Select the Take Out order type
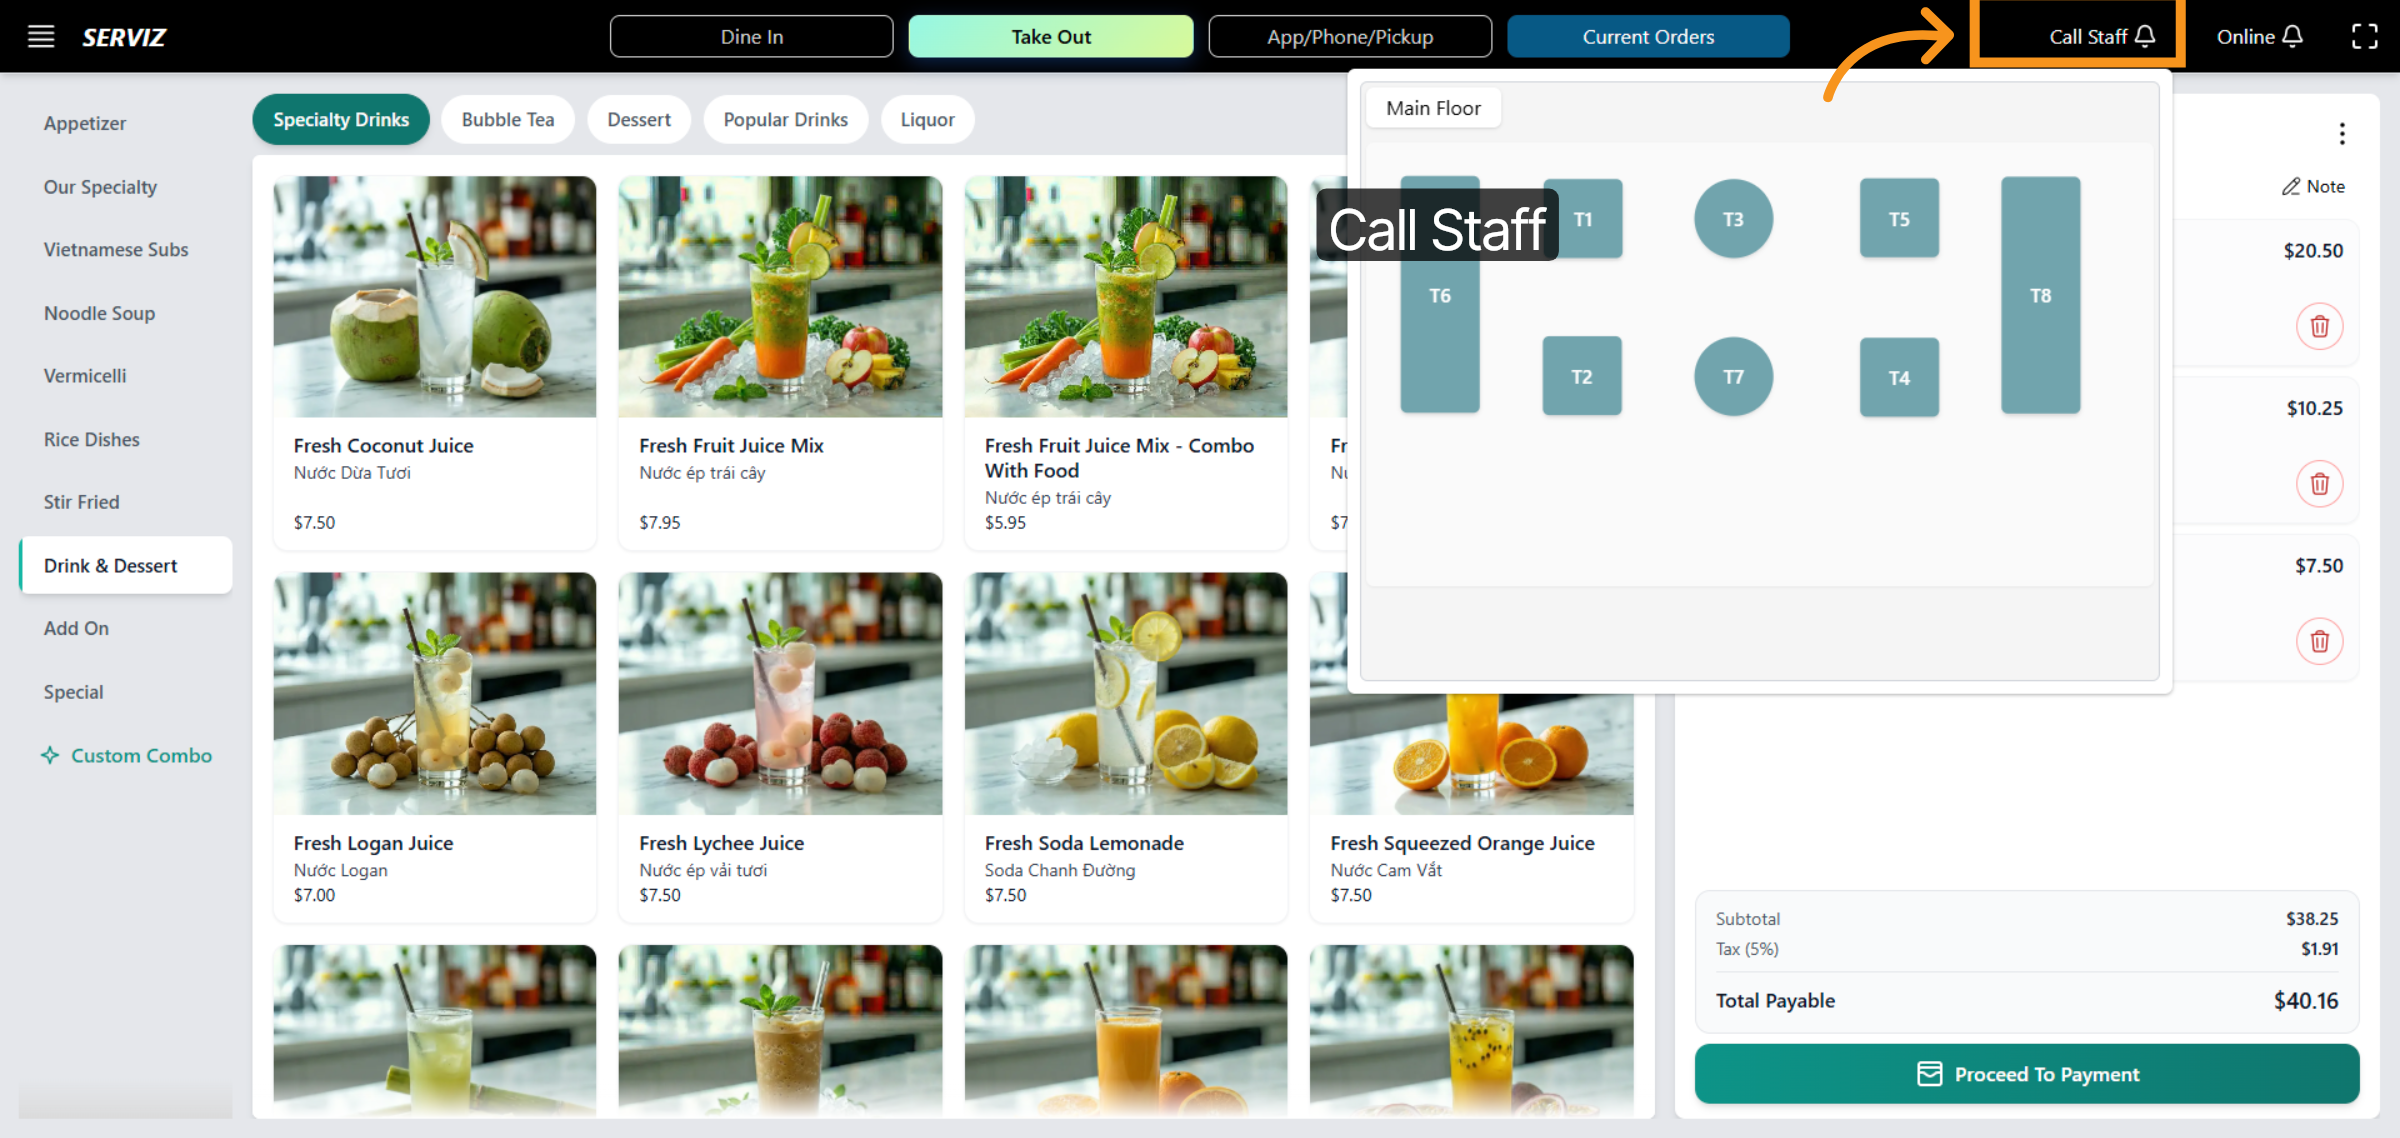The width and height of the screenshot is (2400, 1138). pos(1050,37)
